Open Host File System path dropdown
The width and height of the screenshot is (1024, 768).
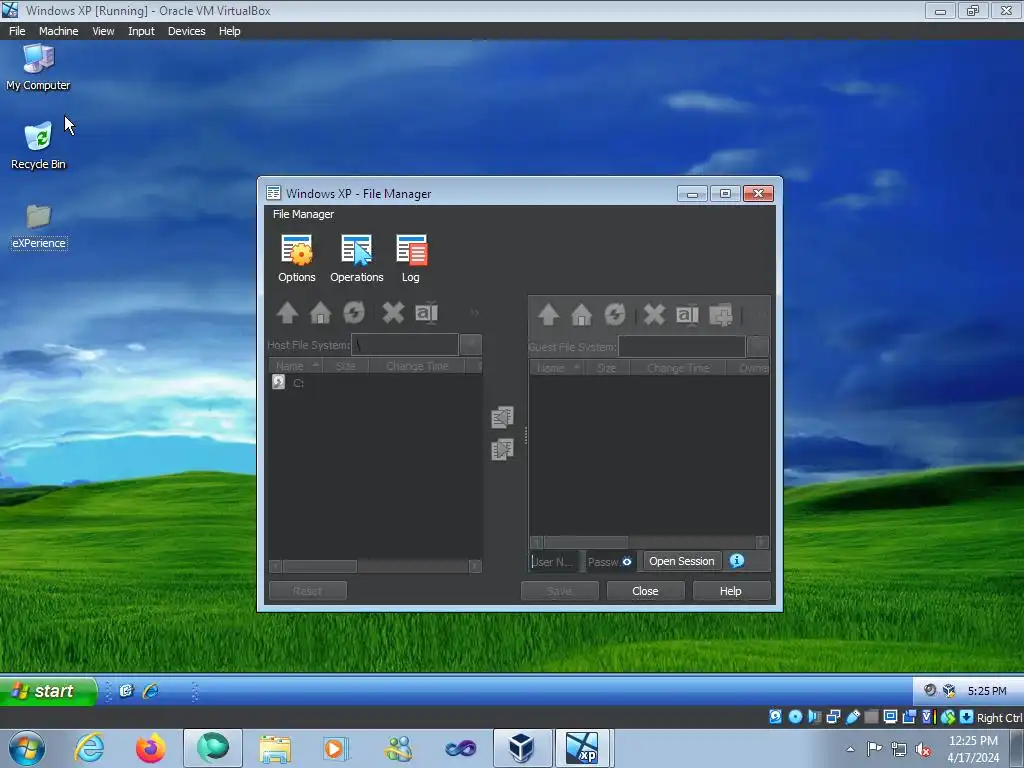470,344
